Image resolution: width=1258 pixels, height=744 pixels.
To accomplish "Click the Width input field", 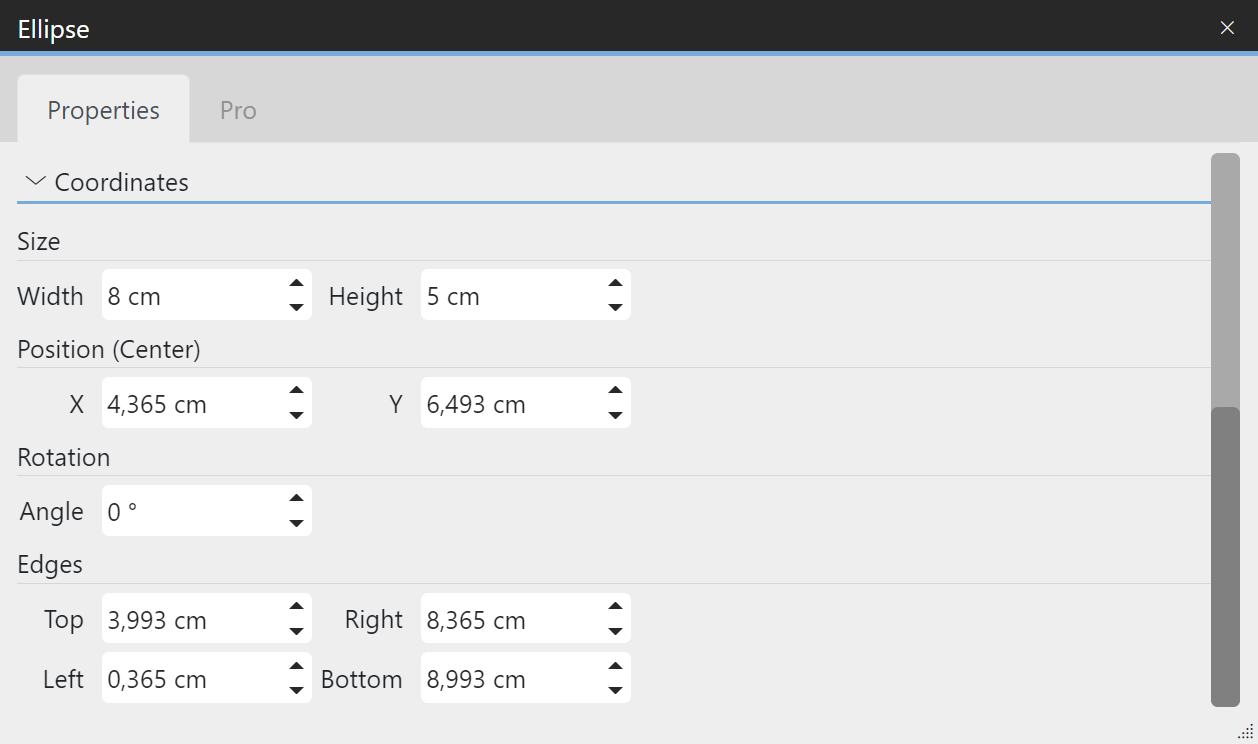I will (x=190, y=296).
